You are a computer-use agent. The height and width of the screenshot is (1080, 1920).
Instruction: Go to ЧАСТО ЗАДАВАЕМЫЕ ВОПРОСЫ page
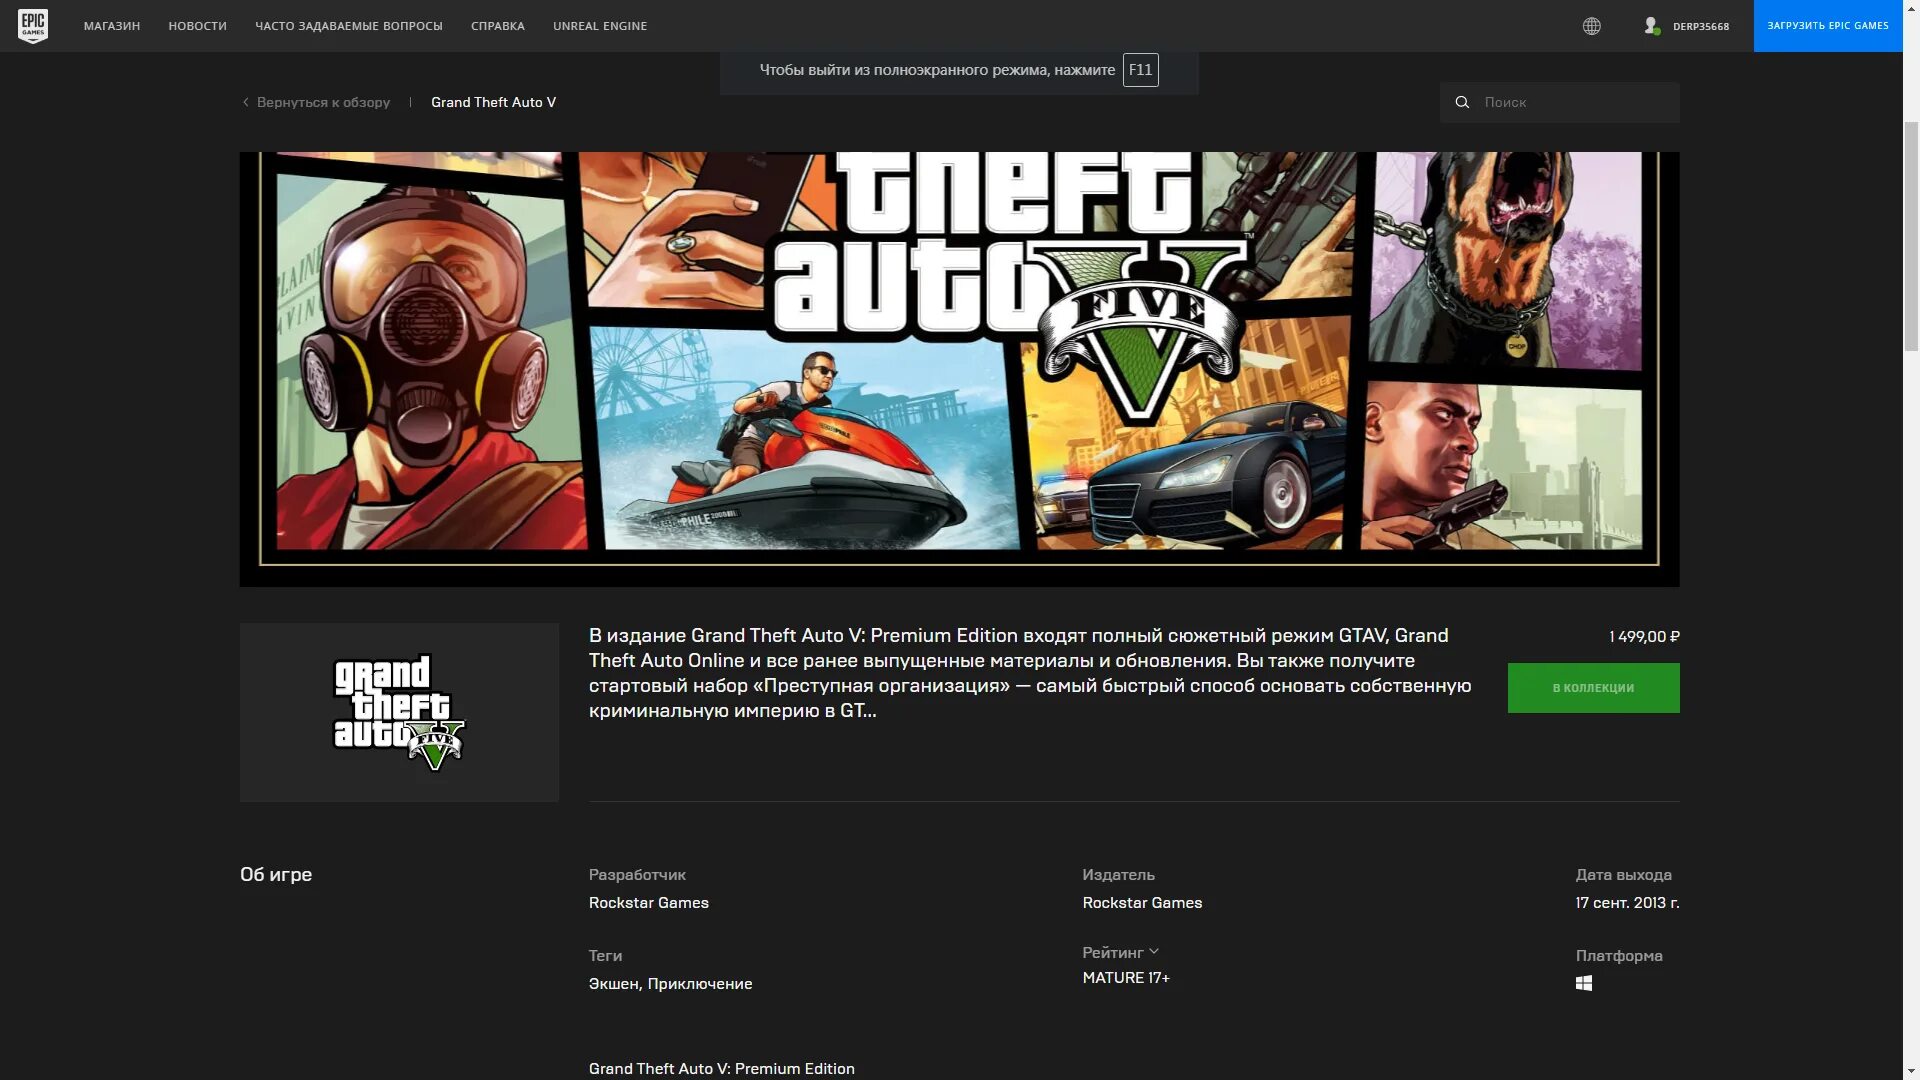coord(348,26)
